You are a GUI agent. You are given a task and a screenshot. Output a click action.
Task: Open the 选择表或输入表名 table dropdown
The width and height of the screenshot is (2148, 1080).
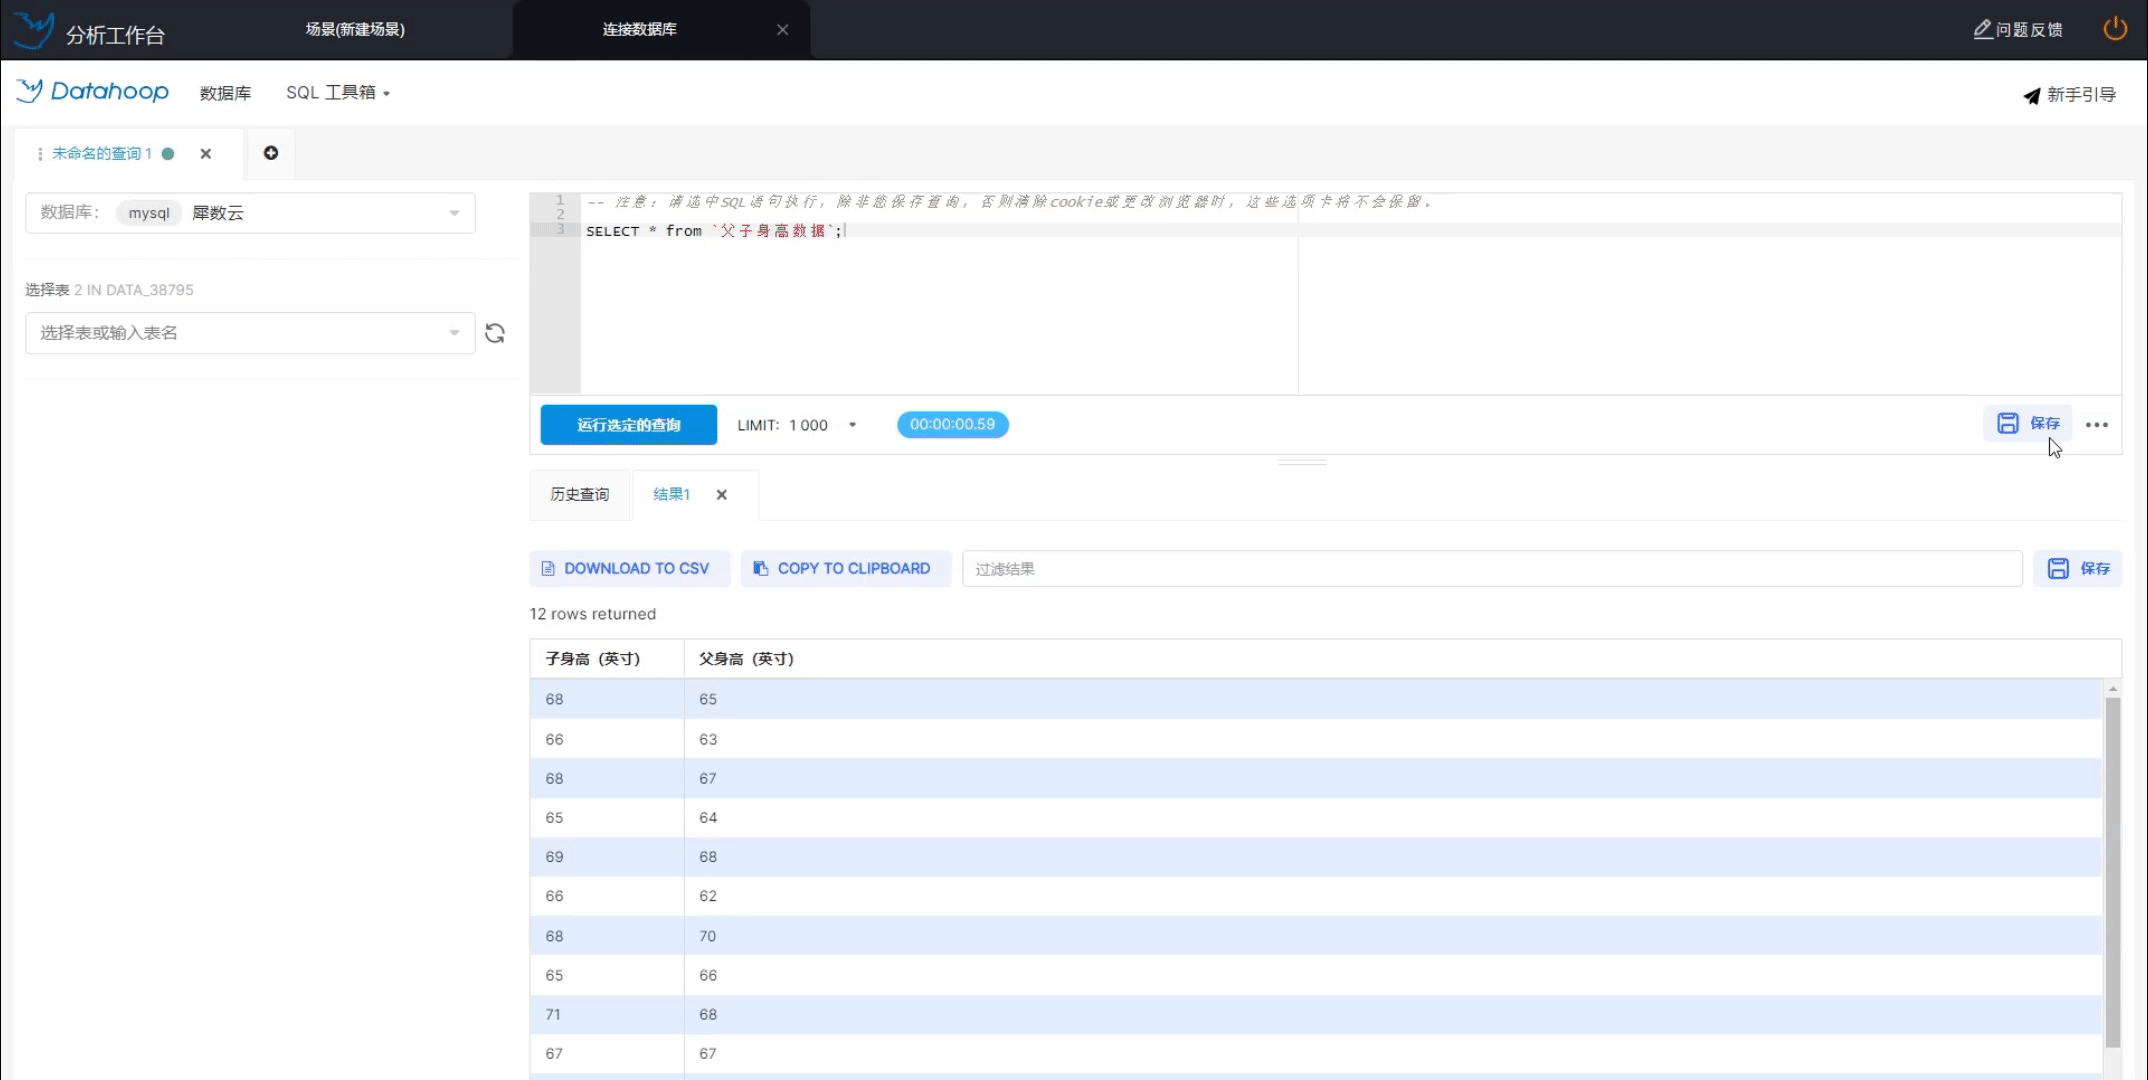[250, 333]
